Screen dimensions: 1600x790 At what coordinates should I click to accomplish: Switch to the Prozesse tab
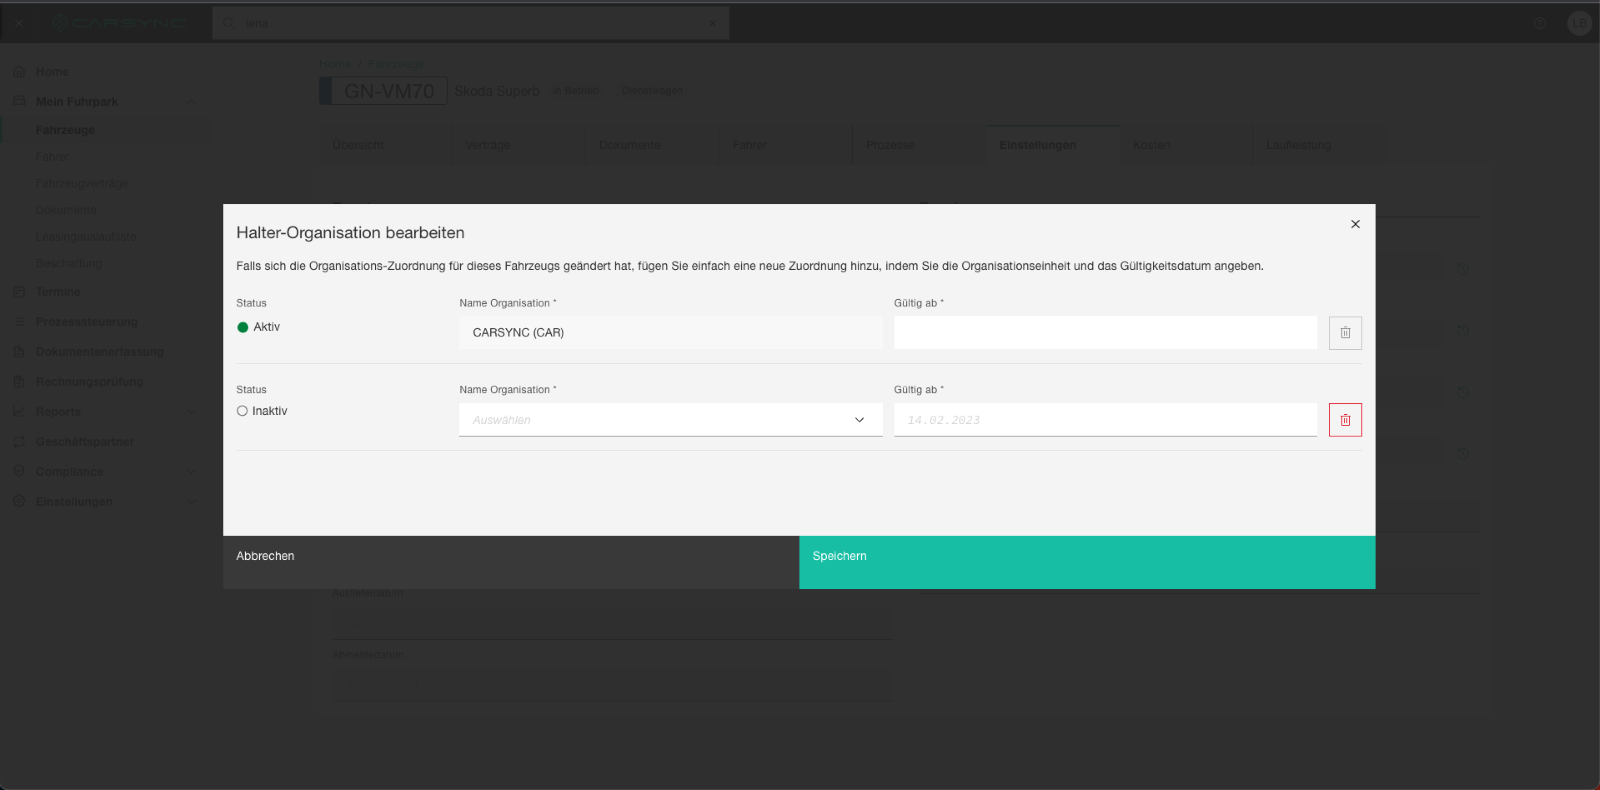pos(918,145)
